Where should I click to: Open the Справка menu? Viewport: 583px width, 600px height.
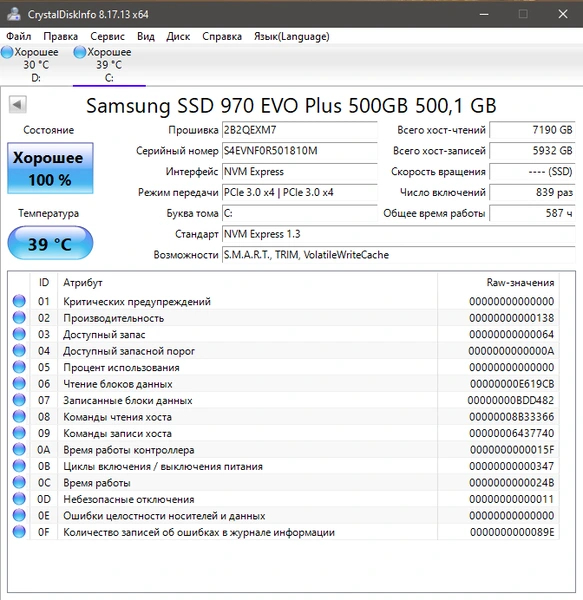[222, 36]
